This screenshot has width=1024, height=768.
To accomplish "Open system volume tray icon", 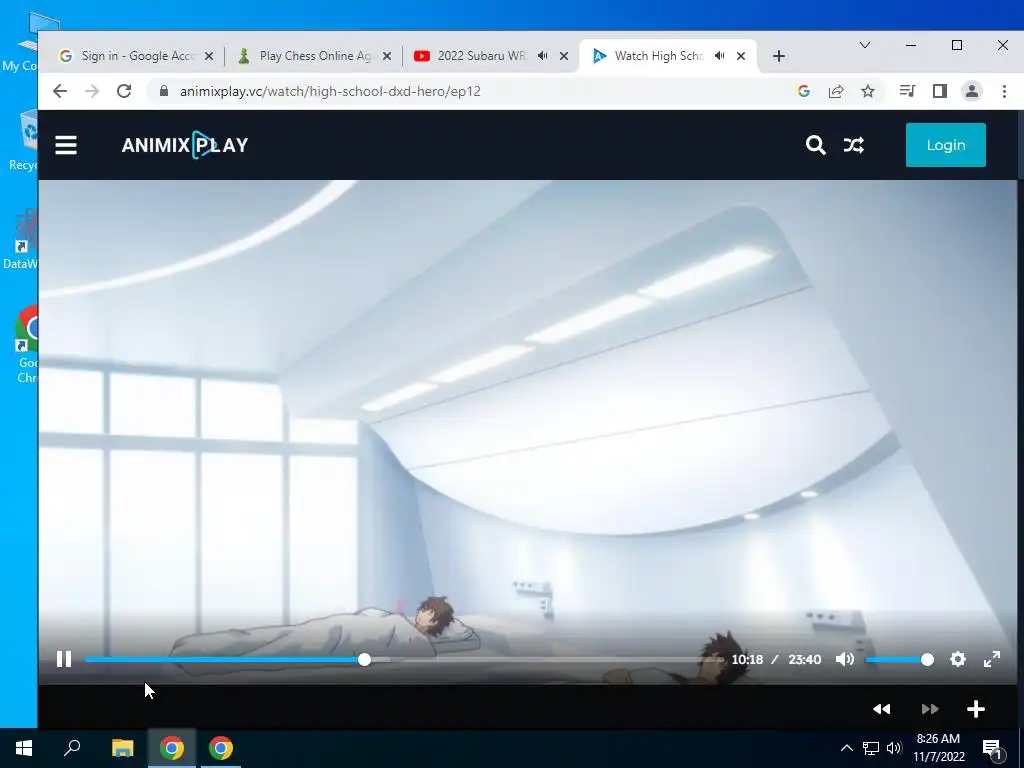I will pos(894,748).
